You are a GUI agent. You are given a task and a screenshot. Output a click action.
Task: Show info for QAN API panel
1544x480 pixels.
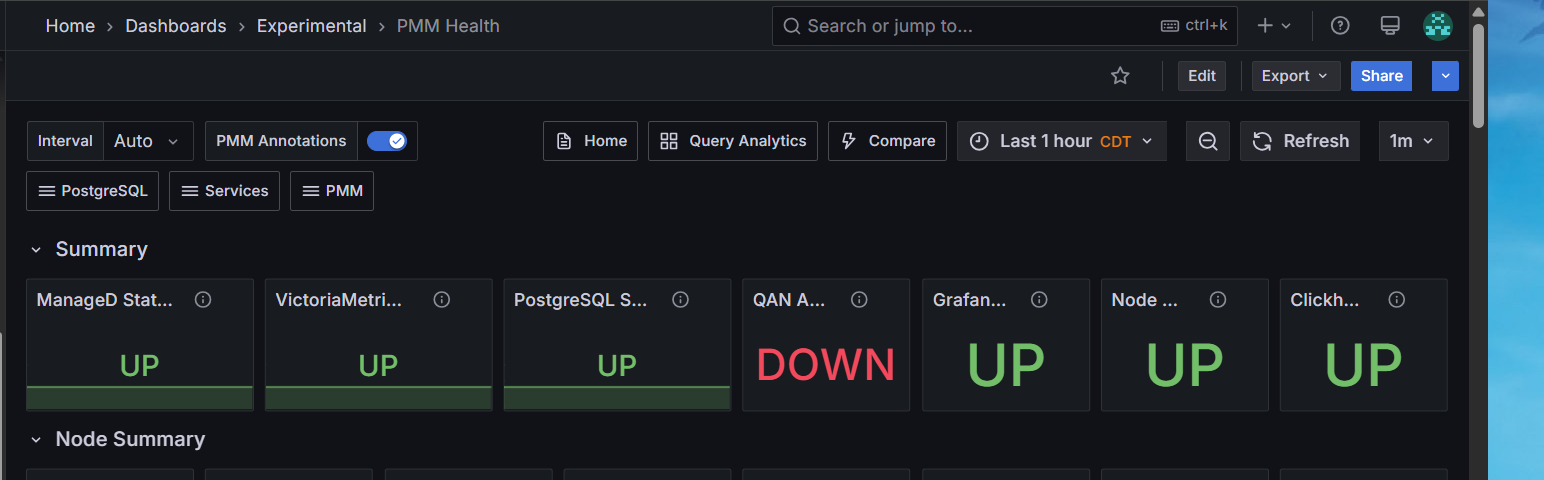coord(859,299)
